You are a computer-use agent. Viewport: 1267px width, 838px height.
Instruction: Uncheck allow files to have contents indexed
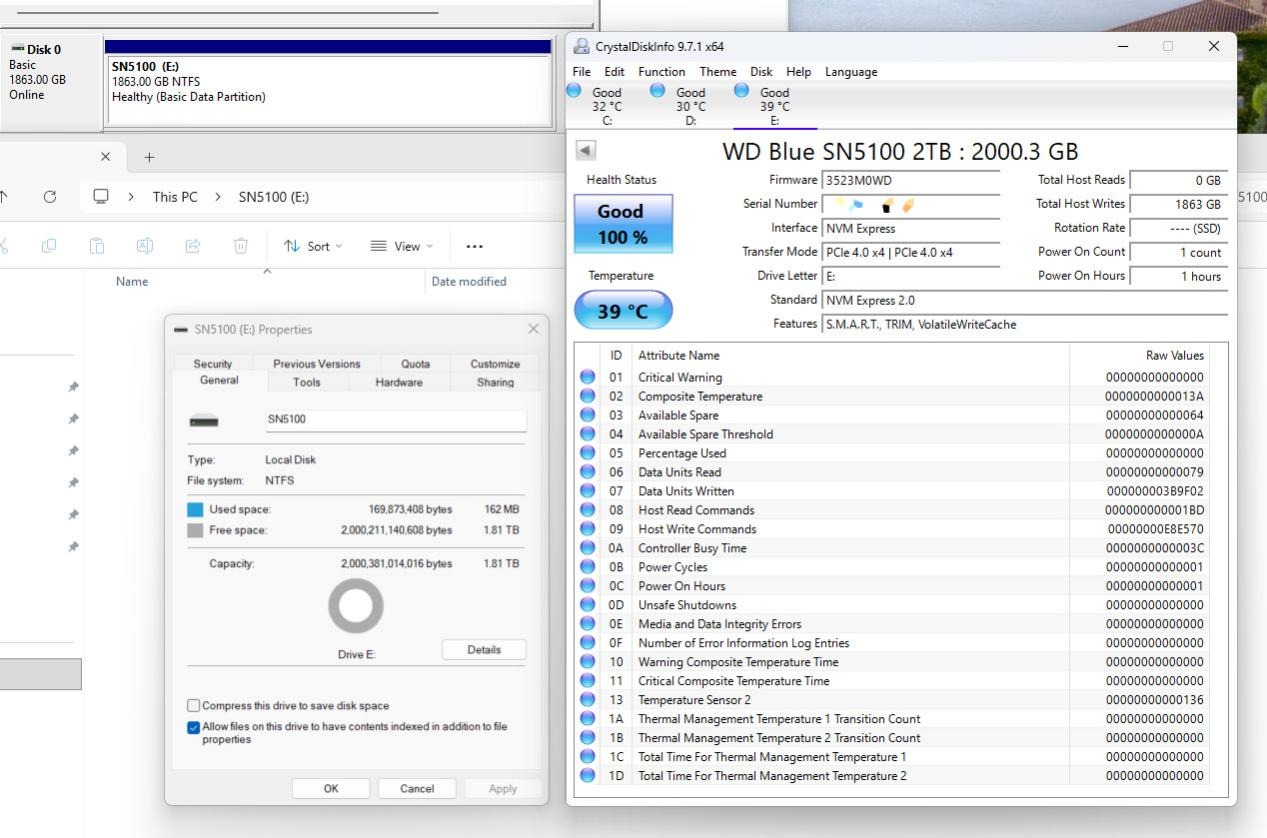pyautogui.click(x=193, y=726)
